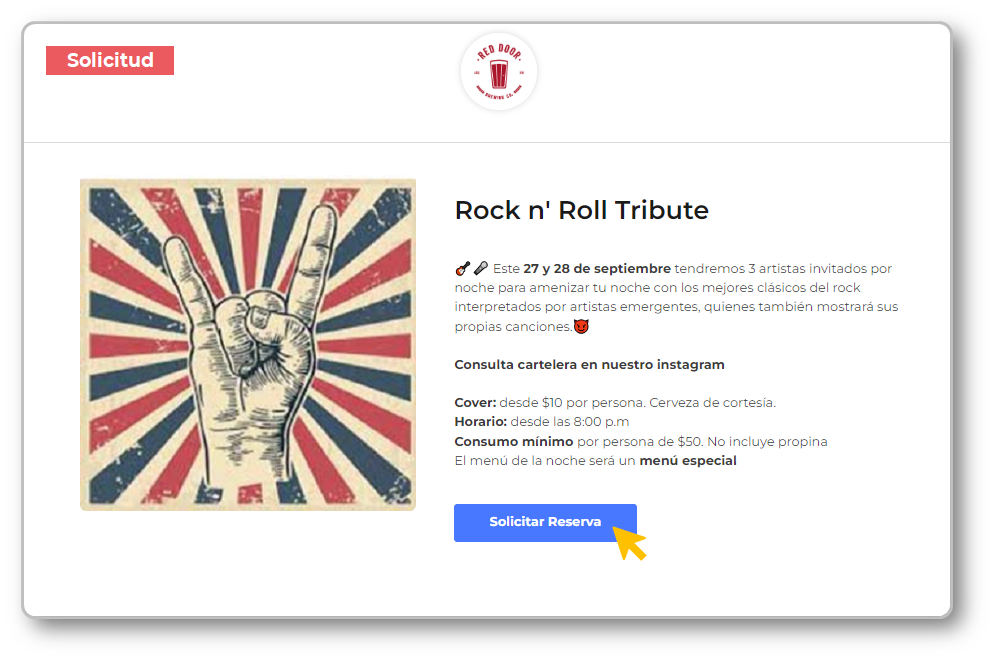Click the bold menú especial text
This screenshot has height=661, width=995.
pyautogui.click(x=688, y=461)
